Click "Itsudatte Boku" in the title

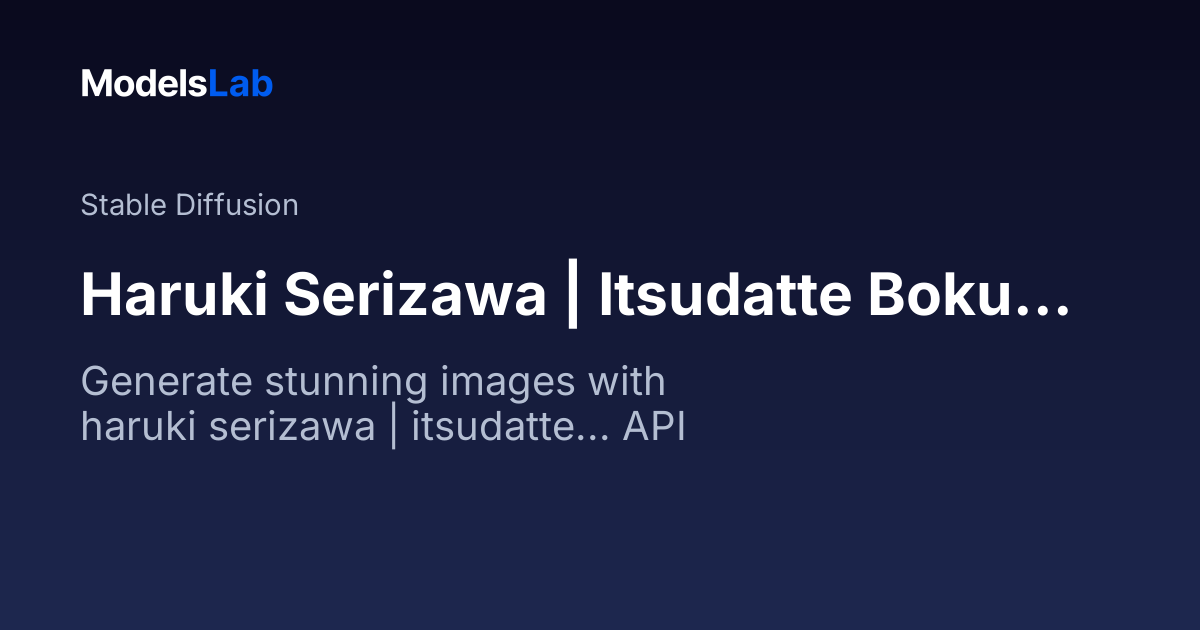click(807, 297)
